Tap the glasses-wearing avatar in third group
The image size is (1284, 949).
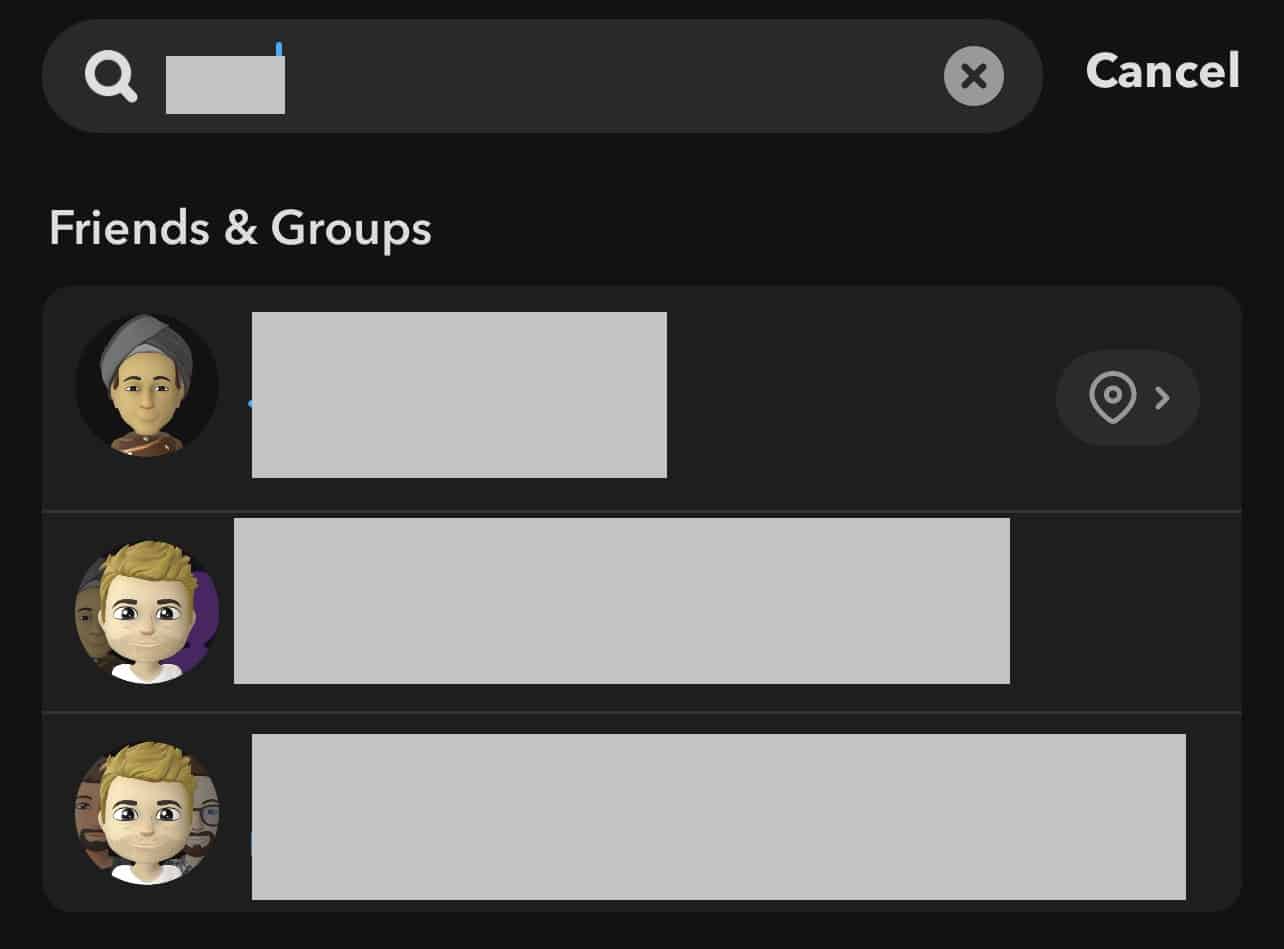point(206,815)
